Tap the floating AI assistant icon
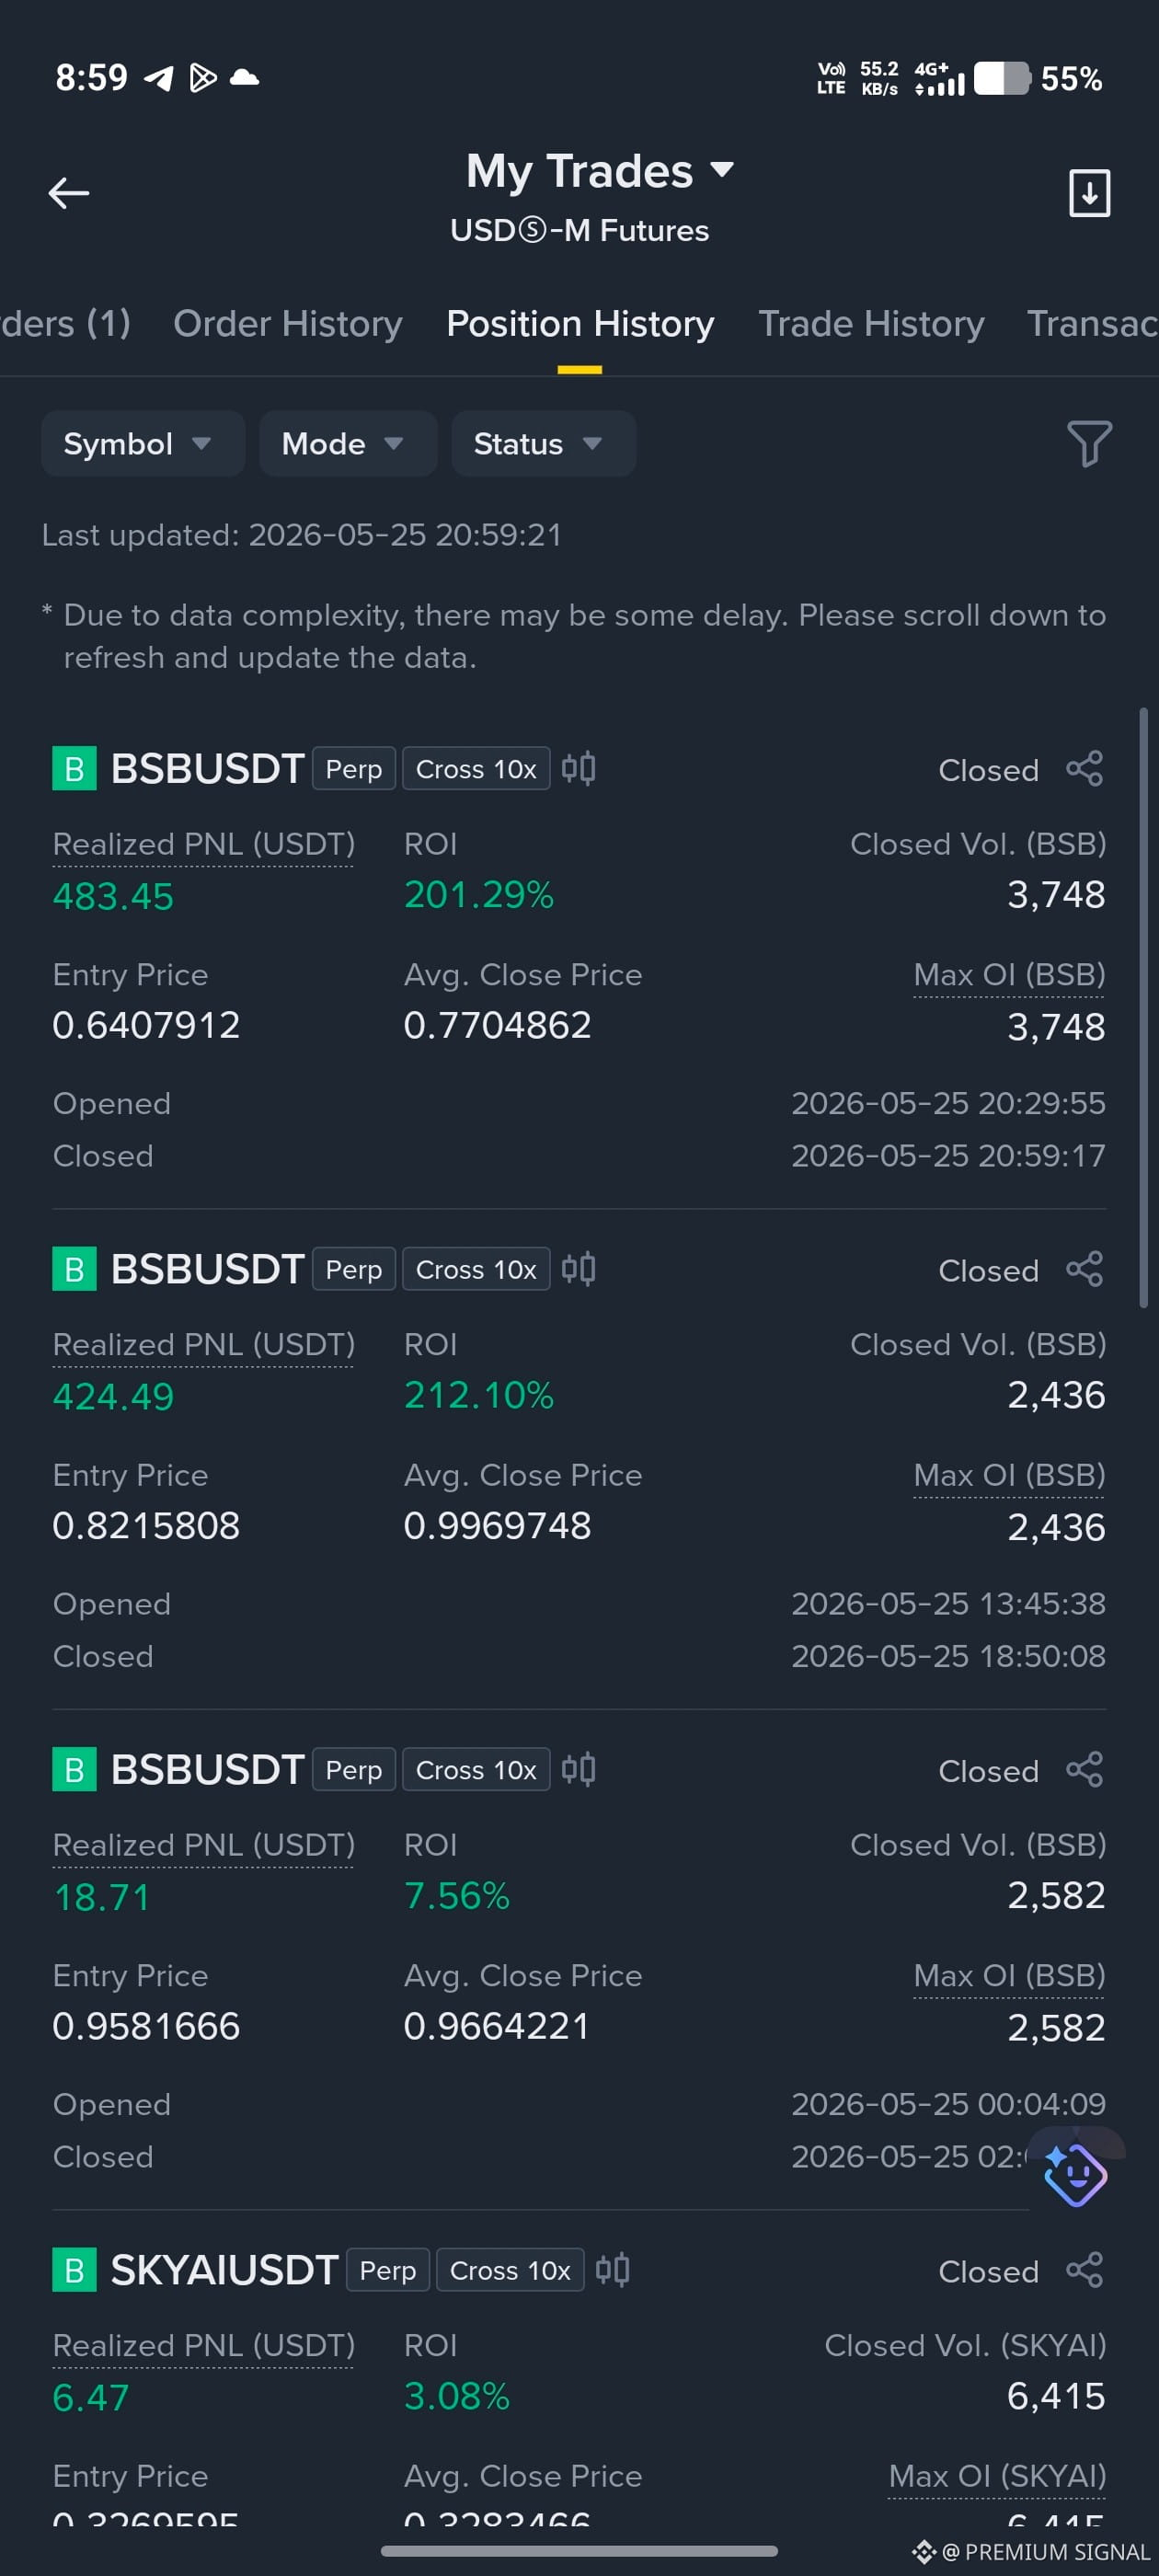Viewport: 1159px width, 2576px height. [1075, 2174]
